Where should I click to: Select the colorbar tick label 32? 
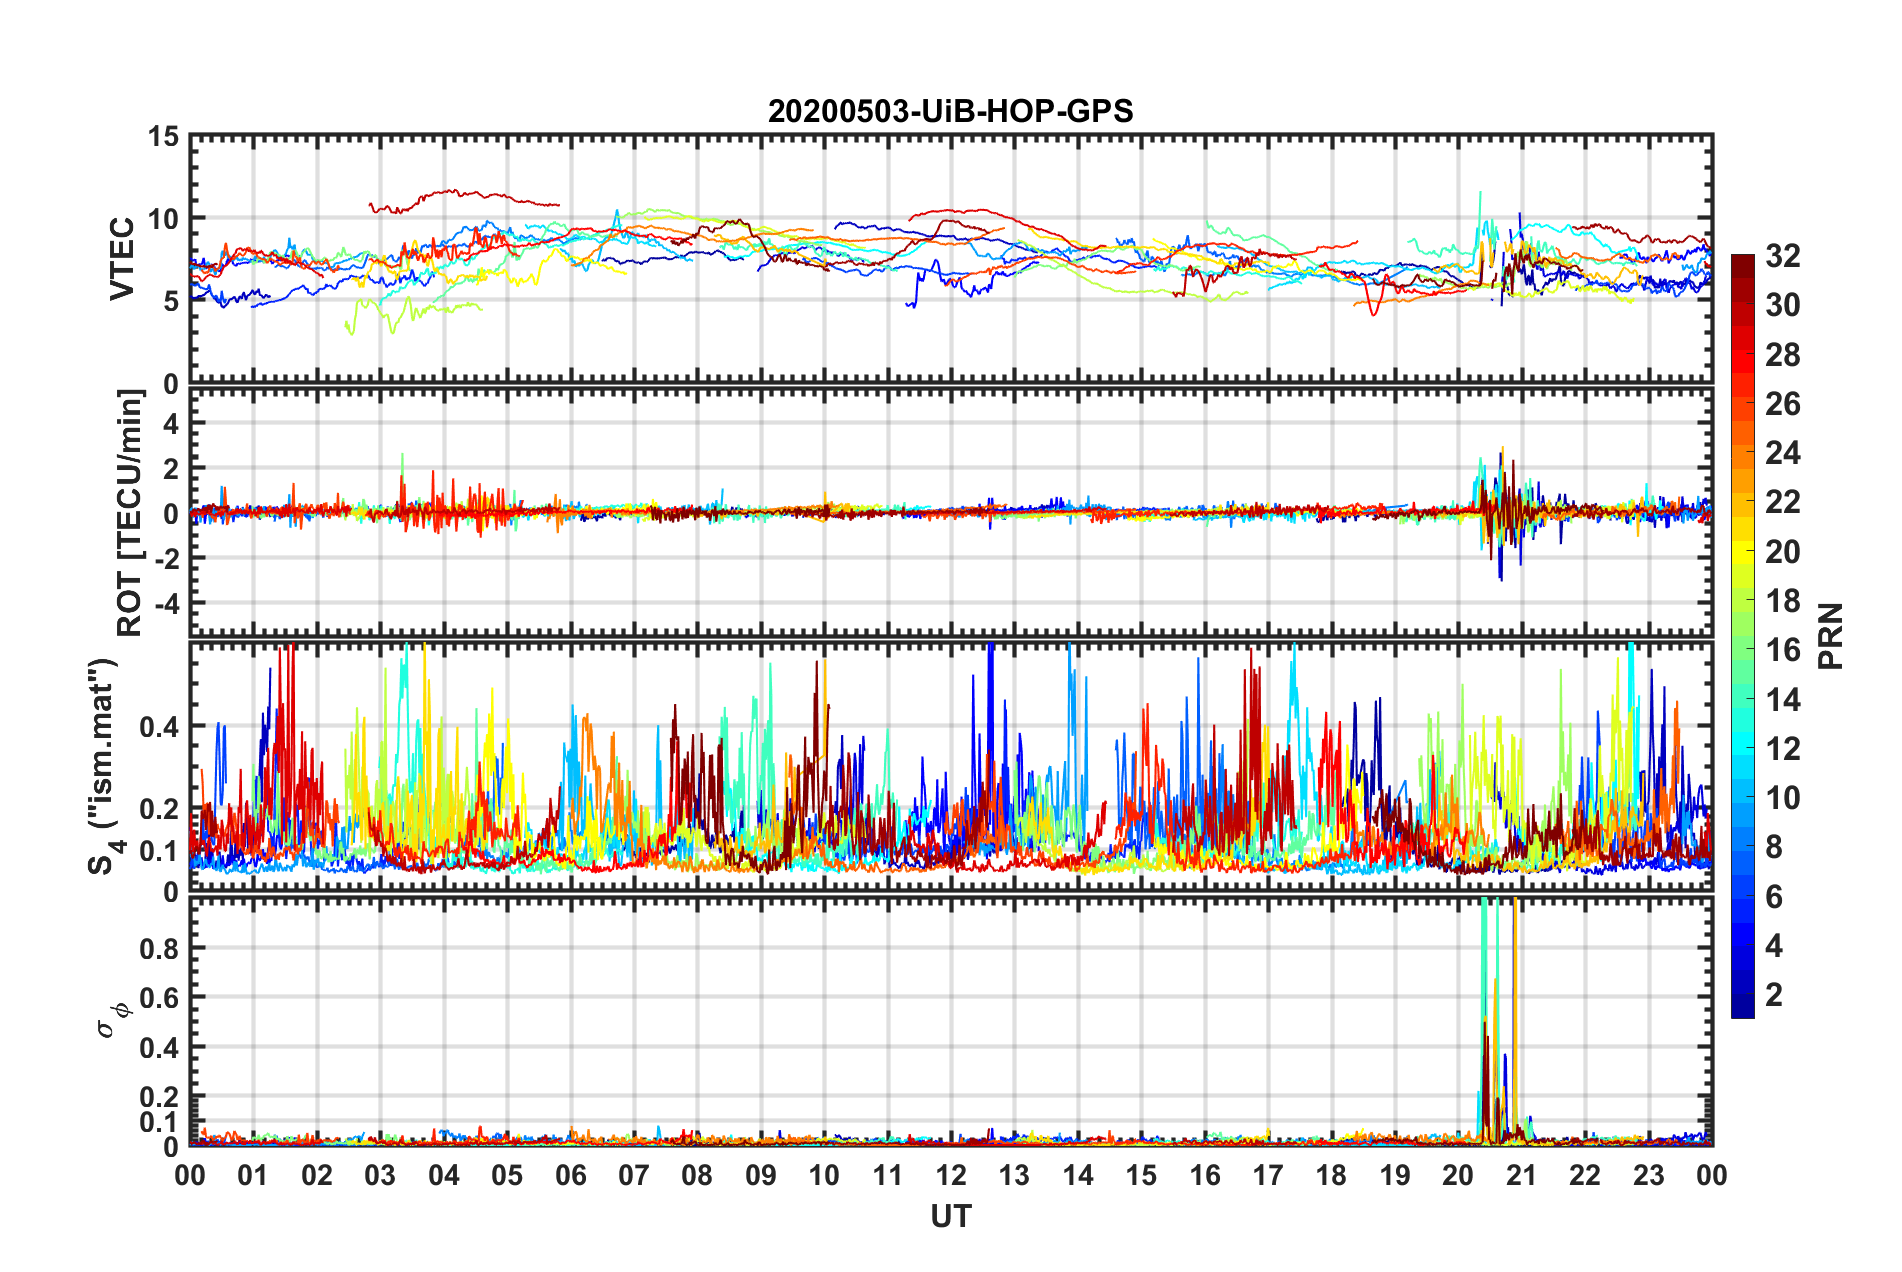[1782, 256]
